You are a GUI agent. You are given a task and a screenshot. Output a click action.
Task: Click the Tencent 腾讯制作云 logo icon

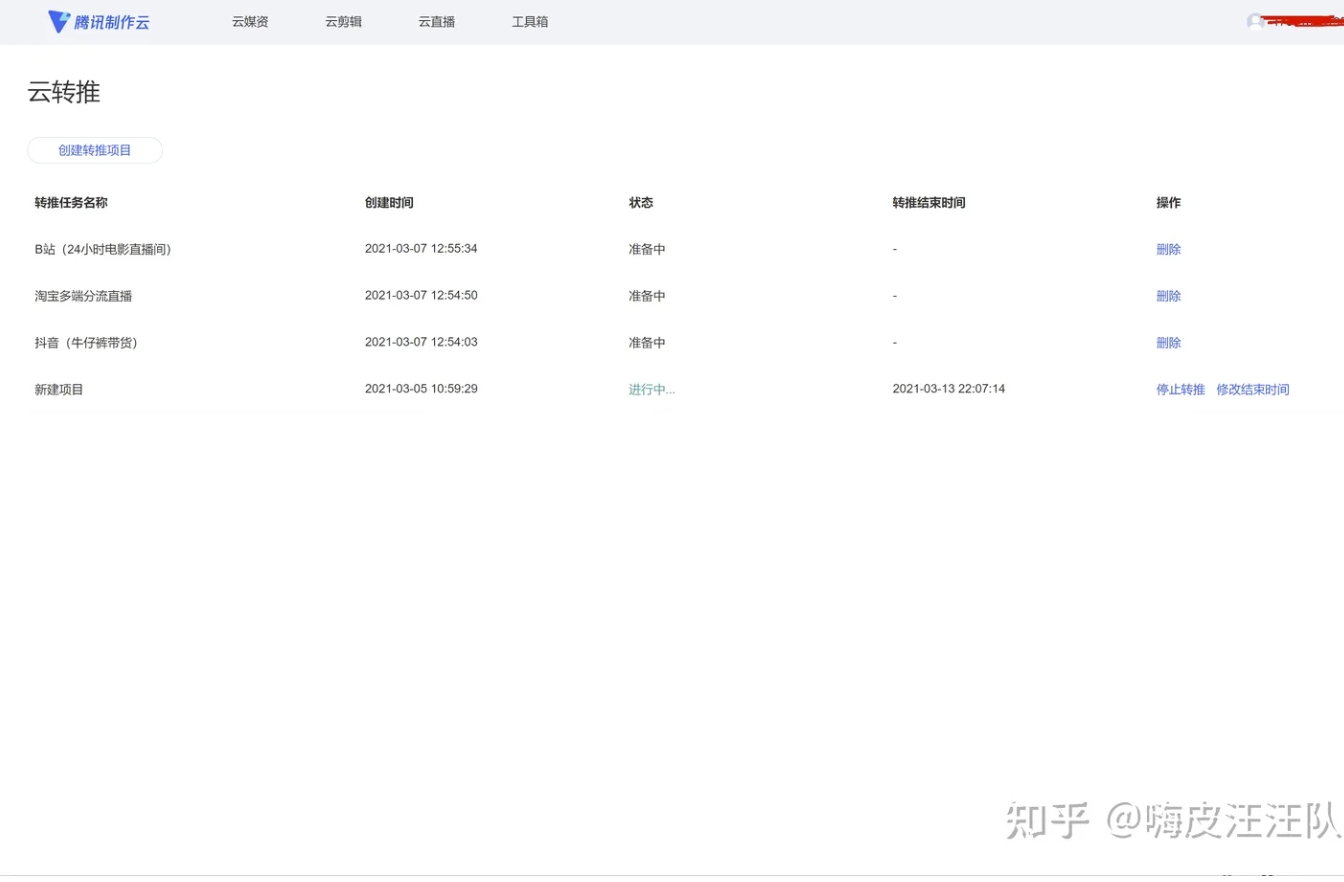pos(59,22)
